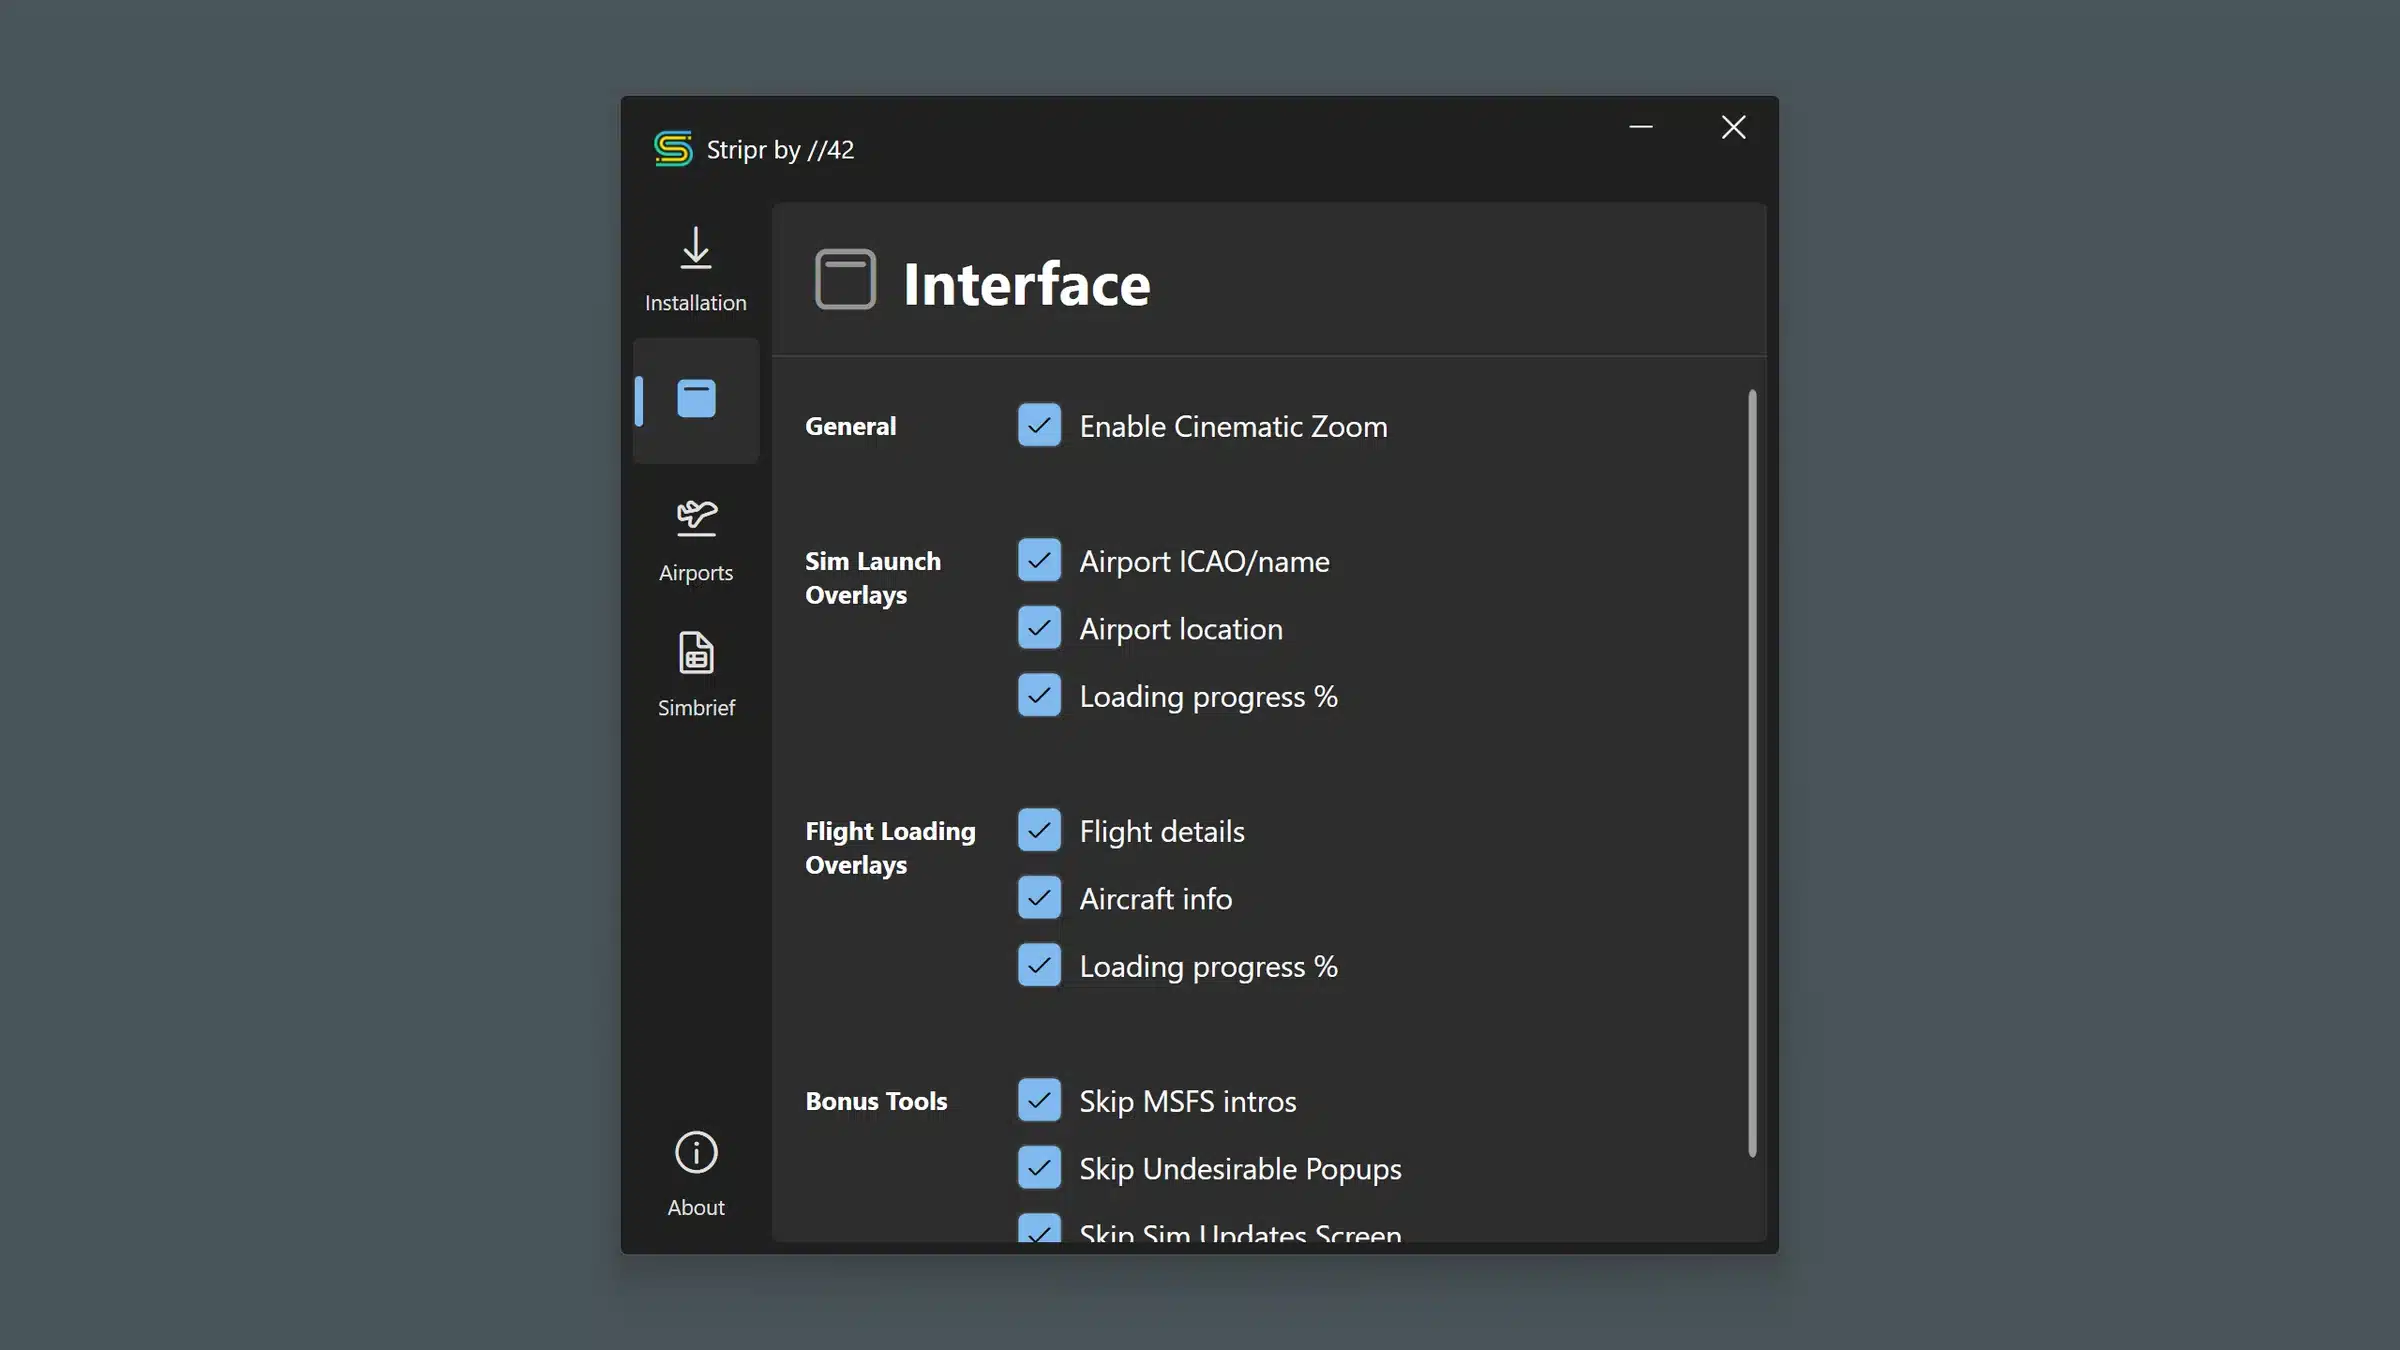Click the Interface heading window icon
Image resolution: width=2400 pixels, height=1350 pixels.
845,279
